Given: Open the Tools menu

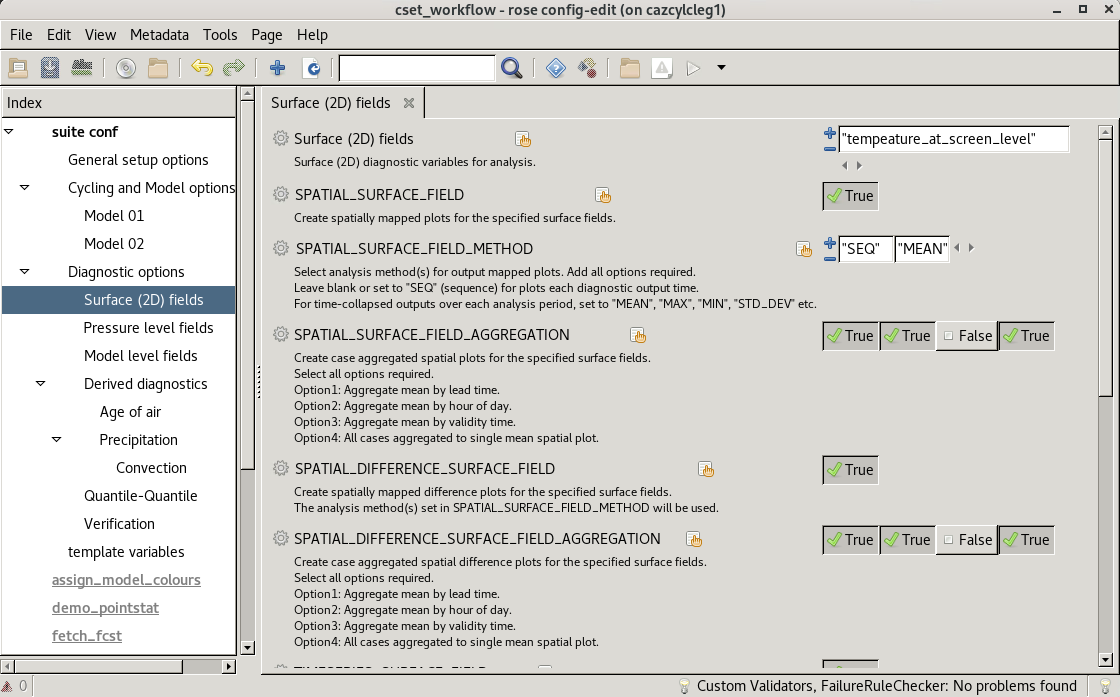Looking at the screenshot, I should (219, 35).
